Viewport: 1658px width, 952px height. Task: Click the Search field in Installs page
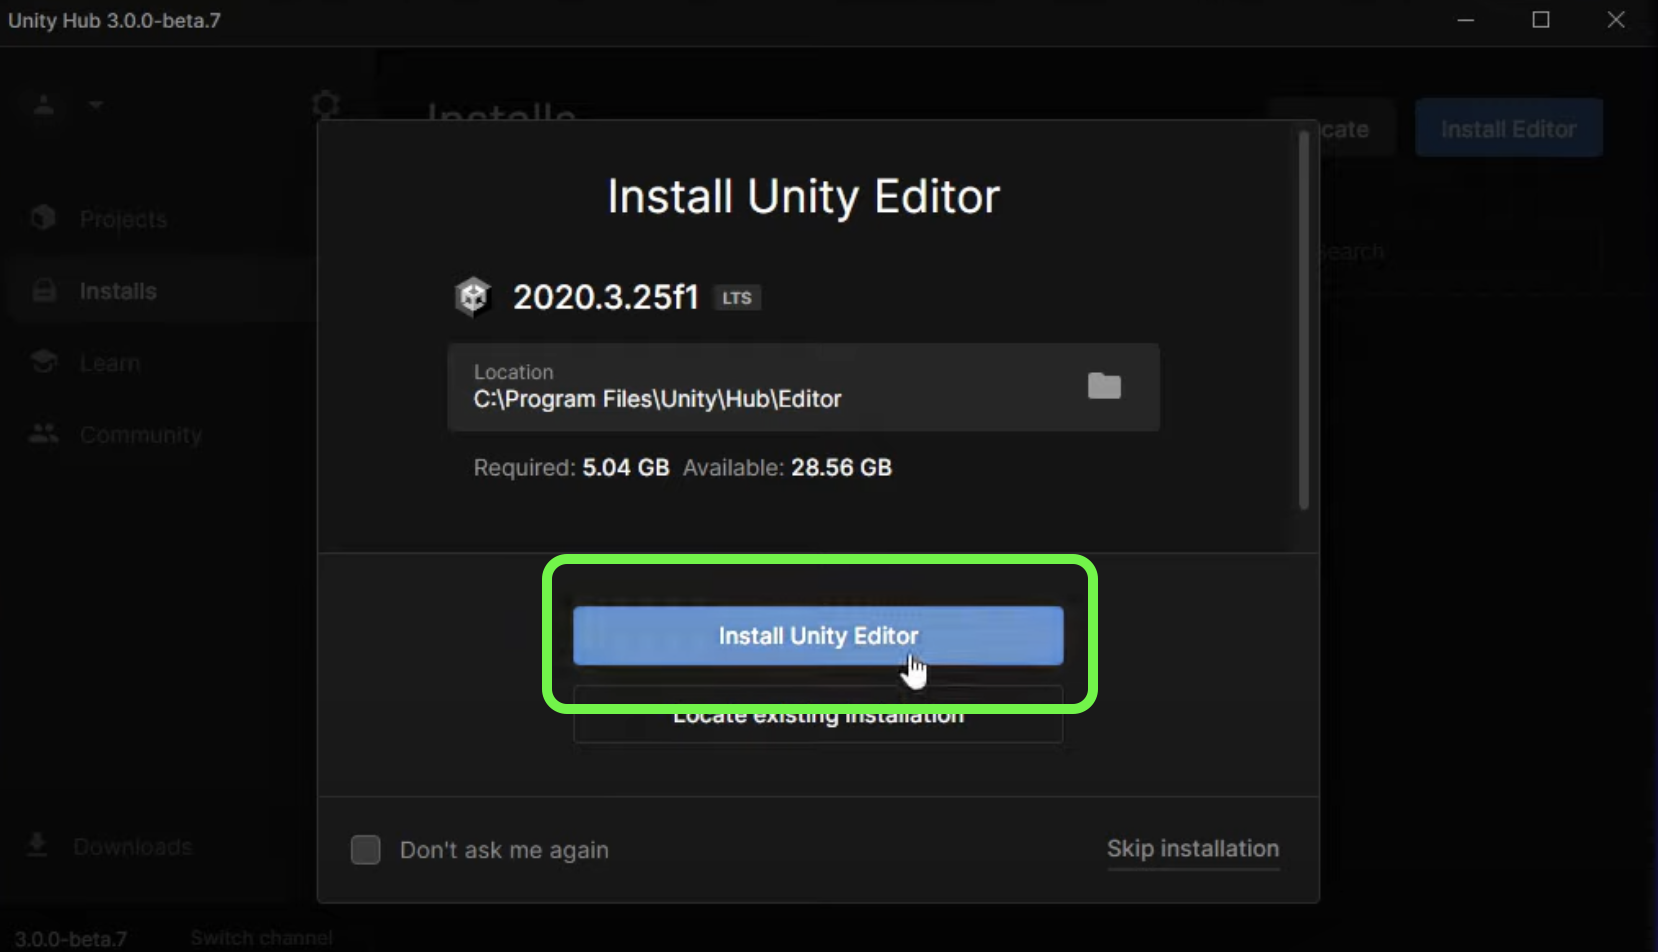point(1460,251)
